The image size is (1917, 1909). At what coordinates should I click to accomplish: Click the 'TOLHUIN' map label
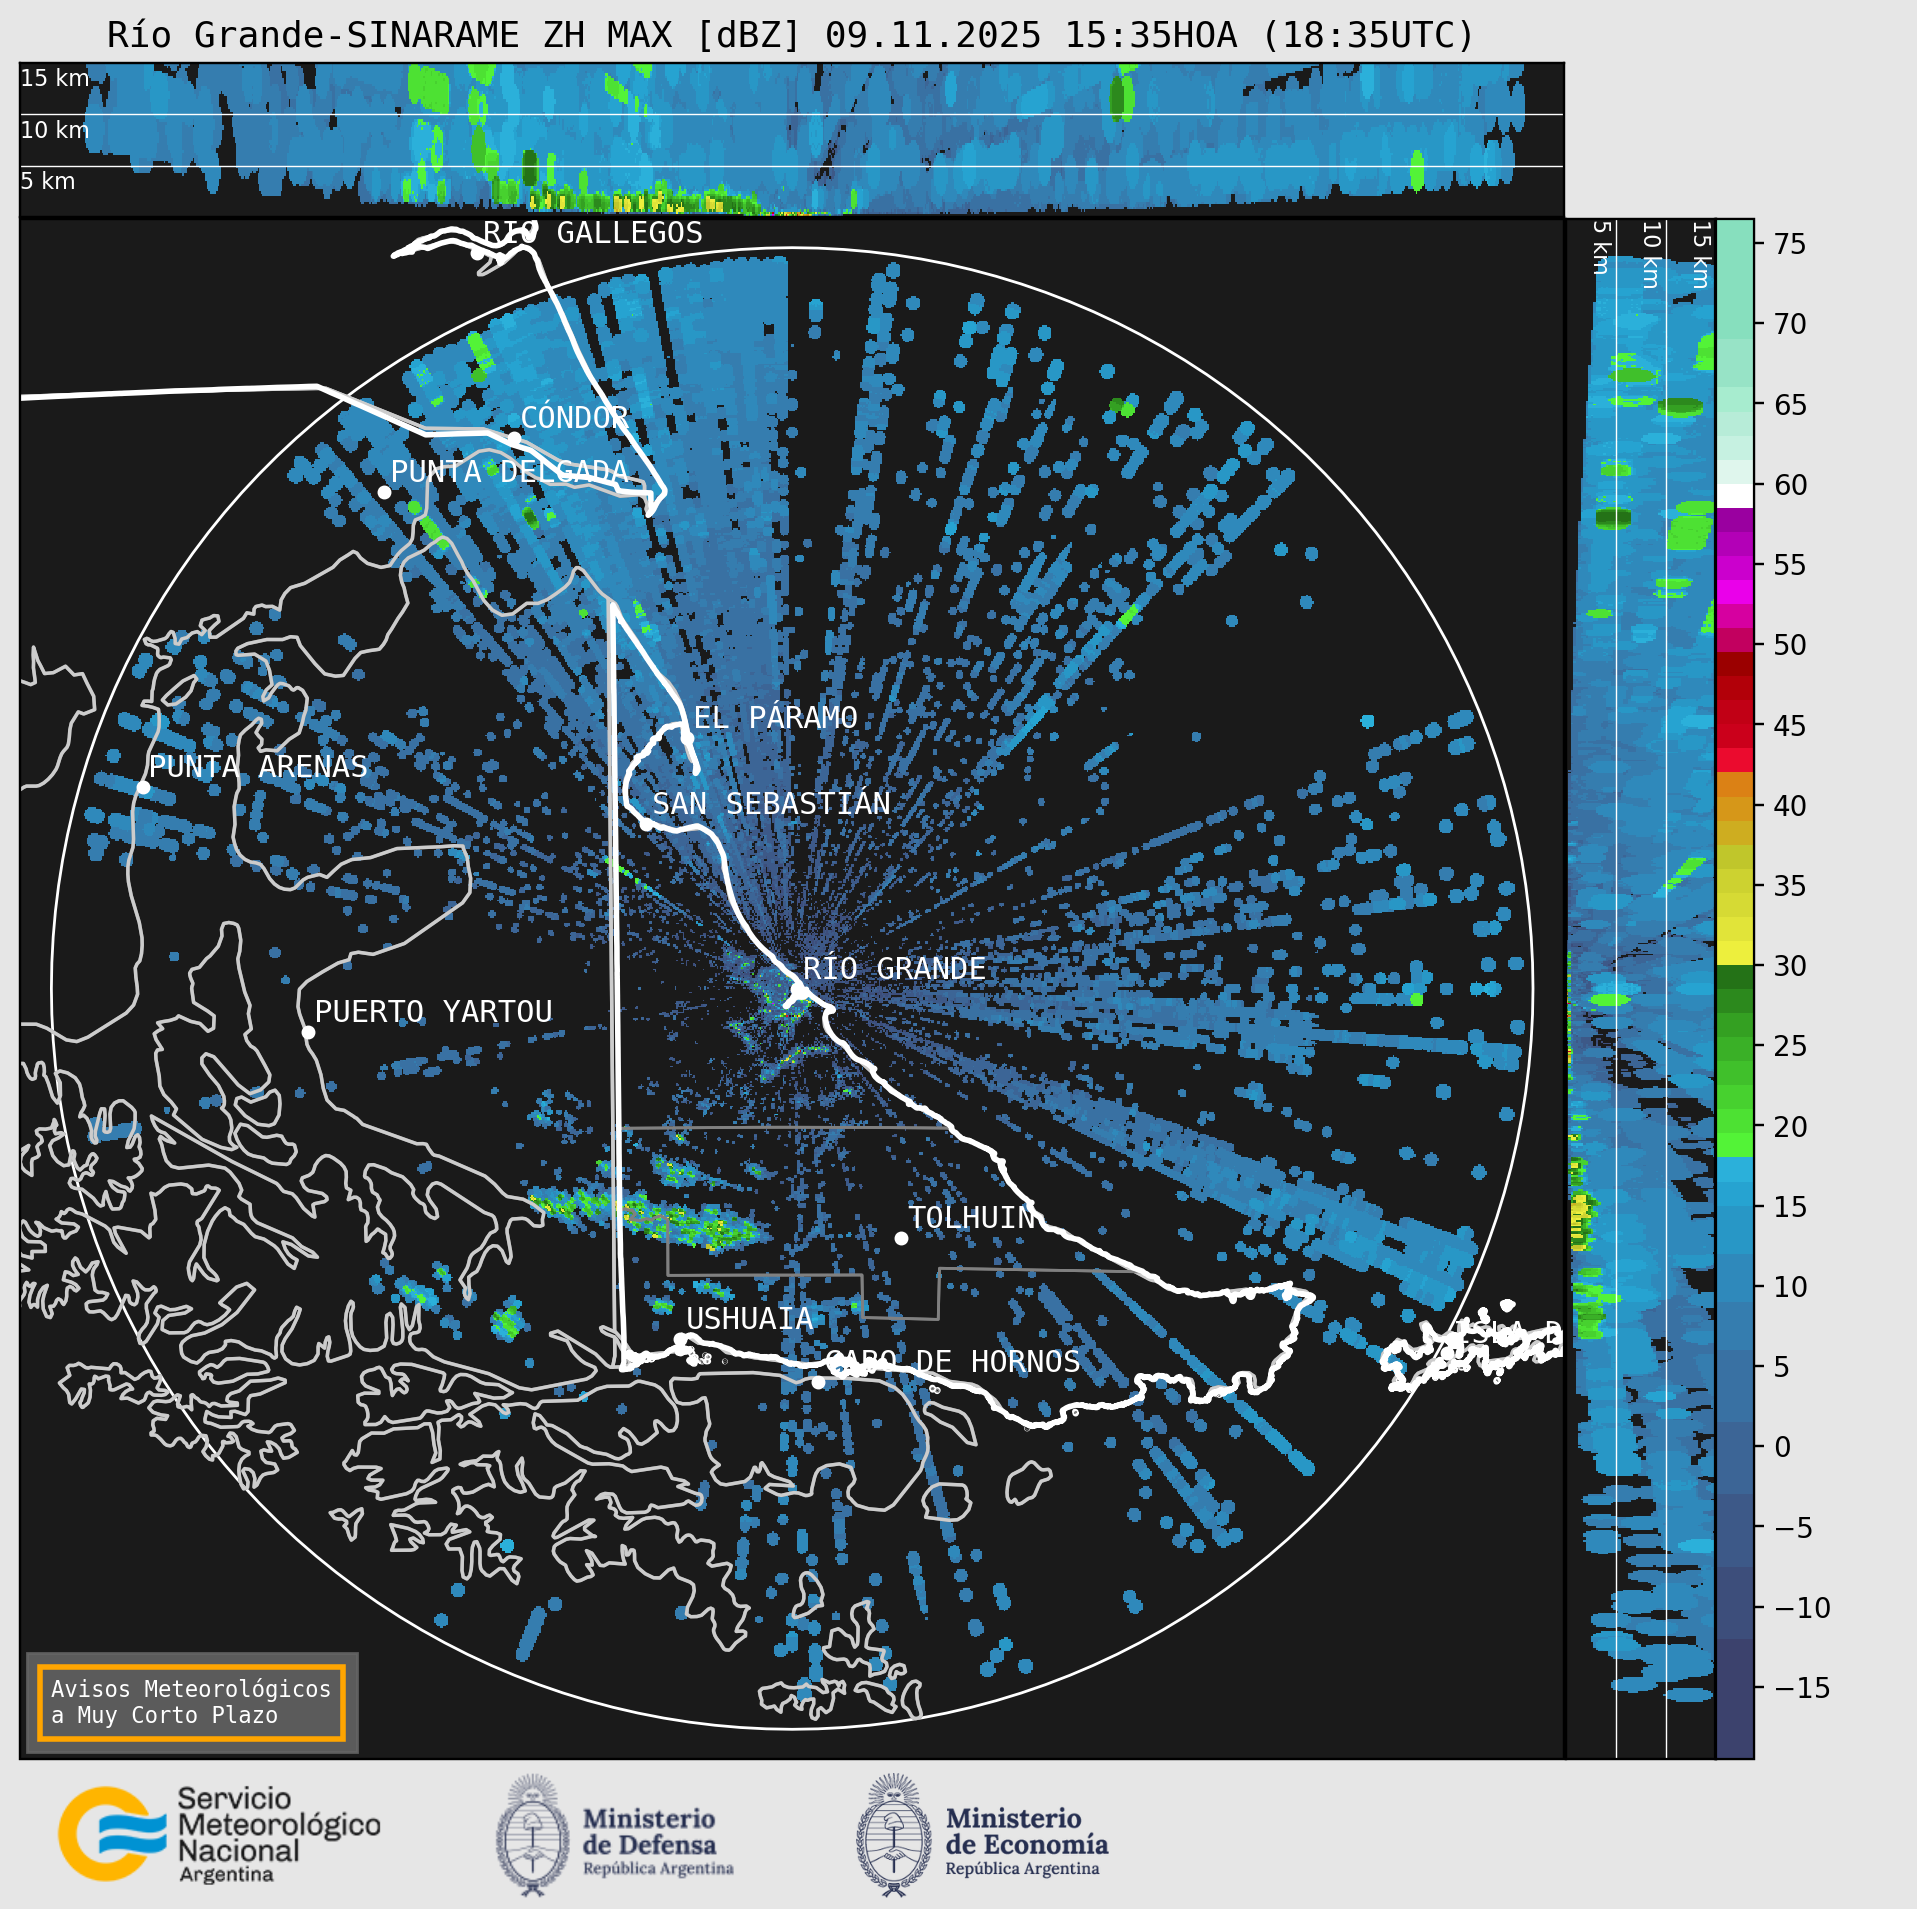coord(971,1217)
